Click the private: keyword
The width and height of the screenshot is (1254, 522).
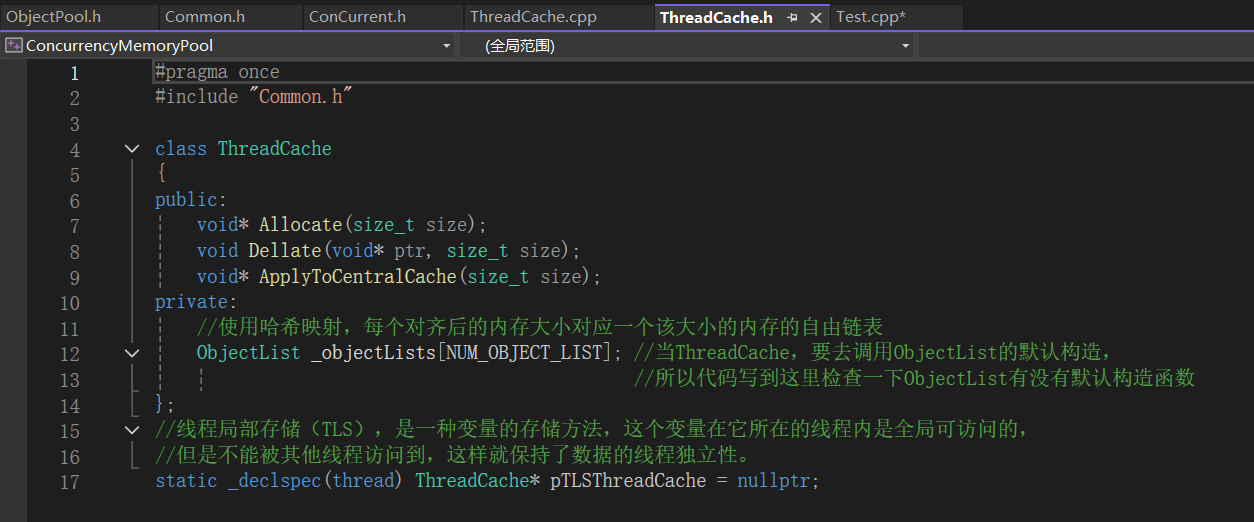coord(196,302)
